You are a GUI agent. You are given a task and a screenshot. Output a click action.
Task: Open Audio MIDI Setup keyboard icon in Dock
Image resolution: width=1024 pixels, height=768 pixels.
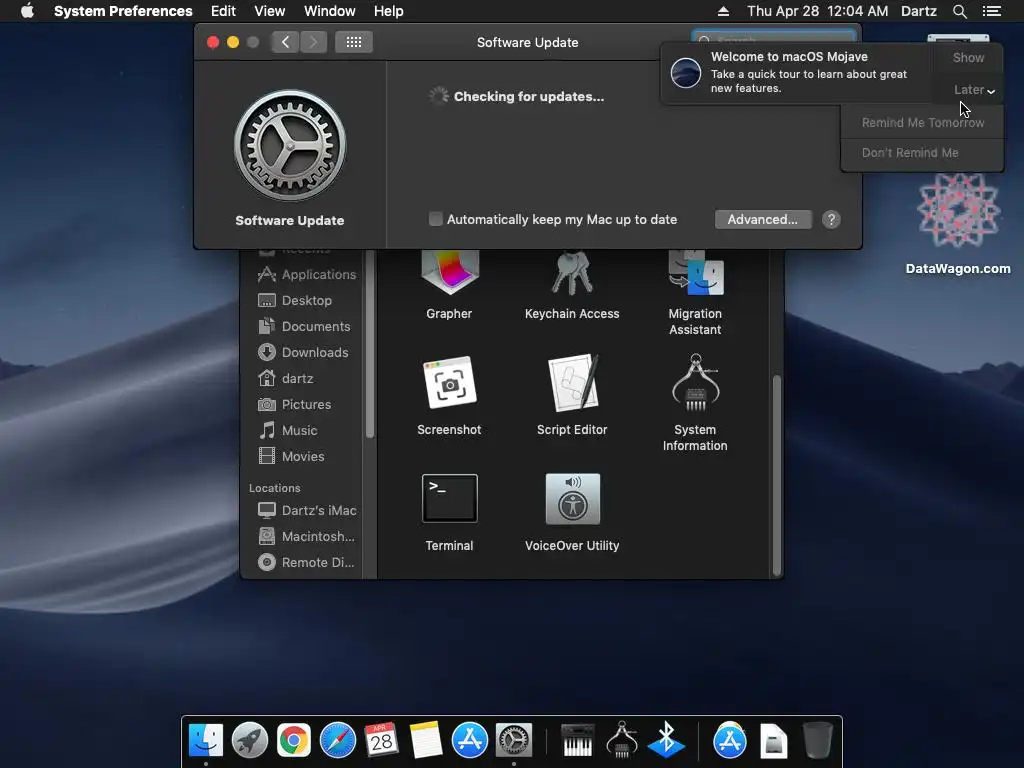click(578, 741)
